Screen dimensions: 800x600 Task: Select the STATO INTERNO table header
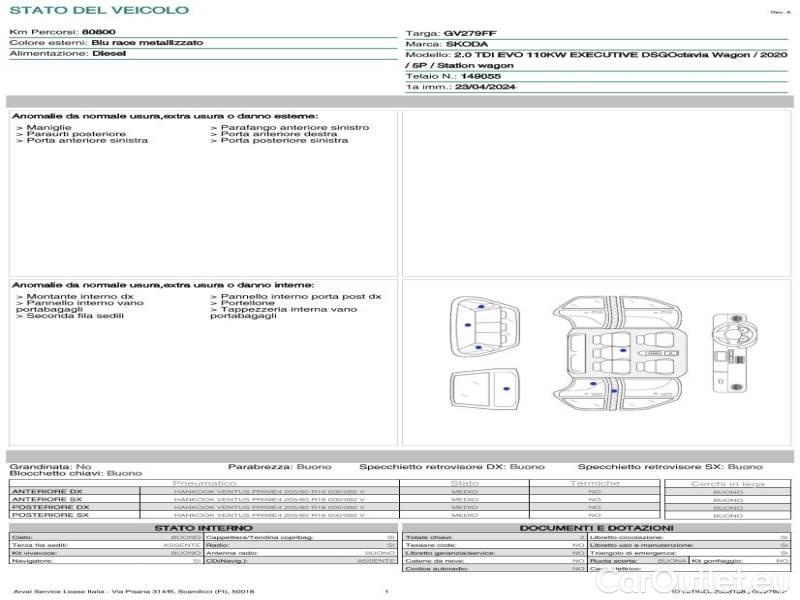pyautogui.click(x=203, y=528)
